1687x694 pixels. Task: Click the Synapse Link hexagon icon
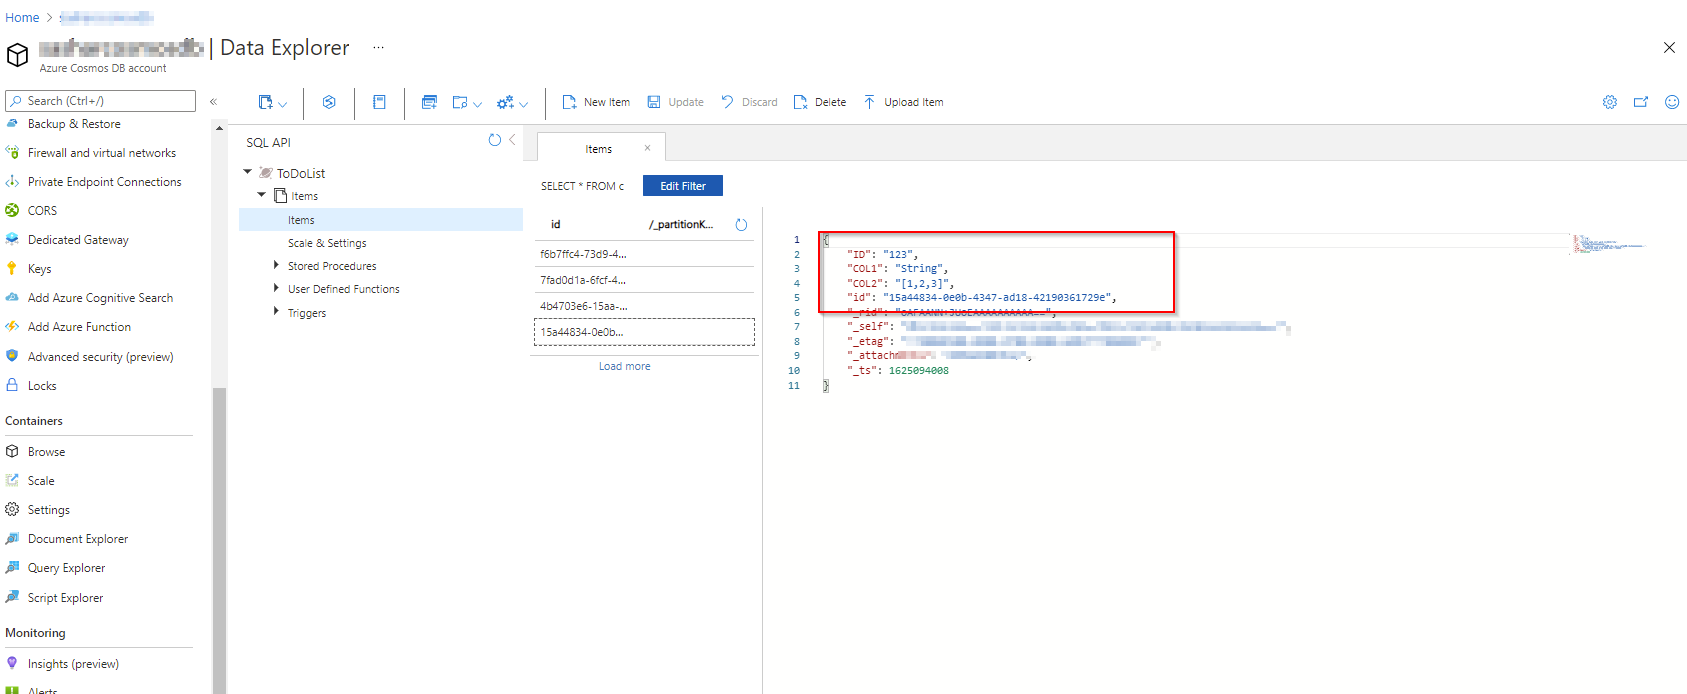[329, 102]
